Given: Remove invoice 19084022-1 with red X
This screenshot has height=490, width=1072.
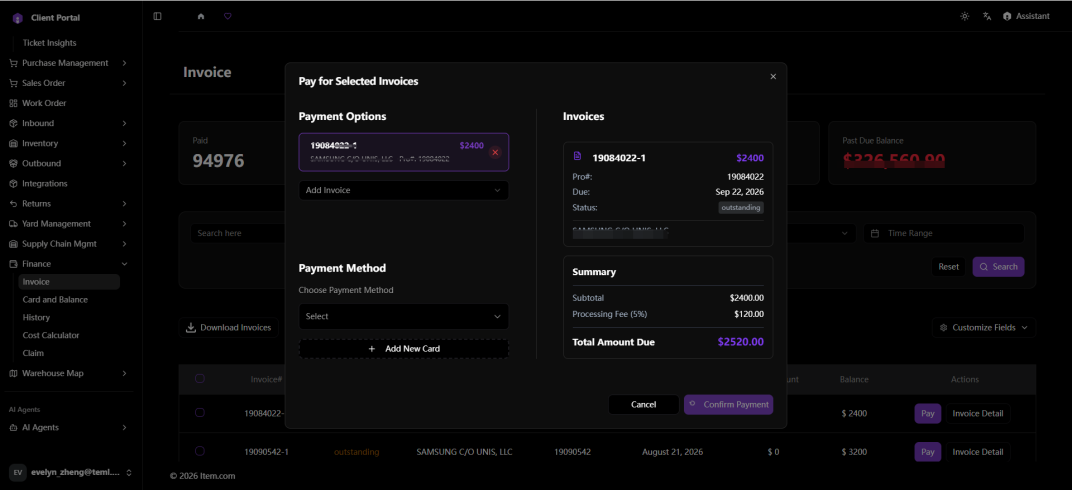Looking at the screenshot, I should pos(495,152).
